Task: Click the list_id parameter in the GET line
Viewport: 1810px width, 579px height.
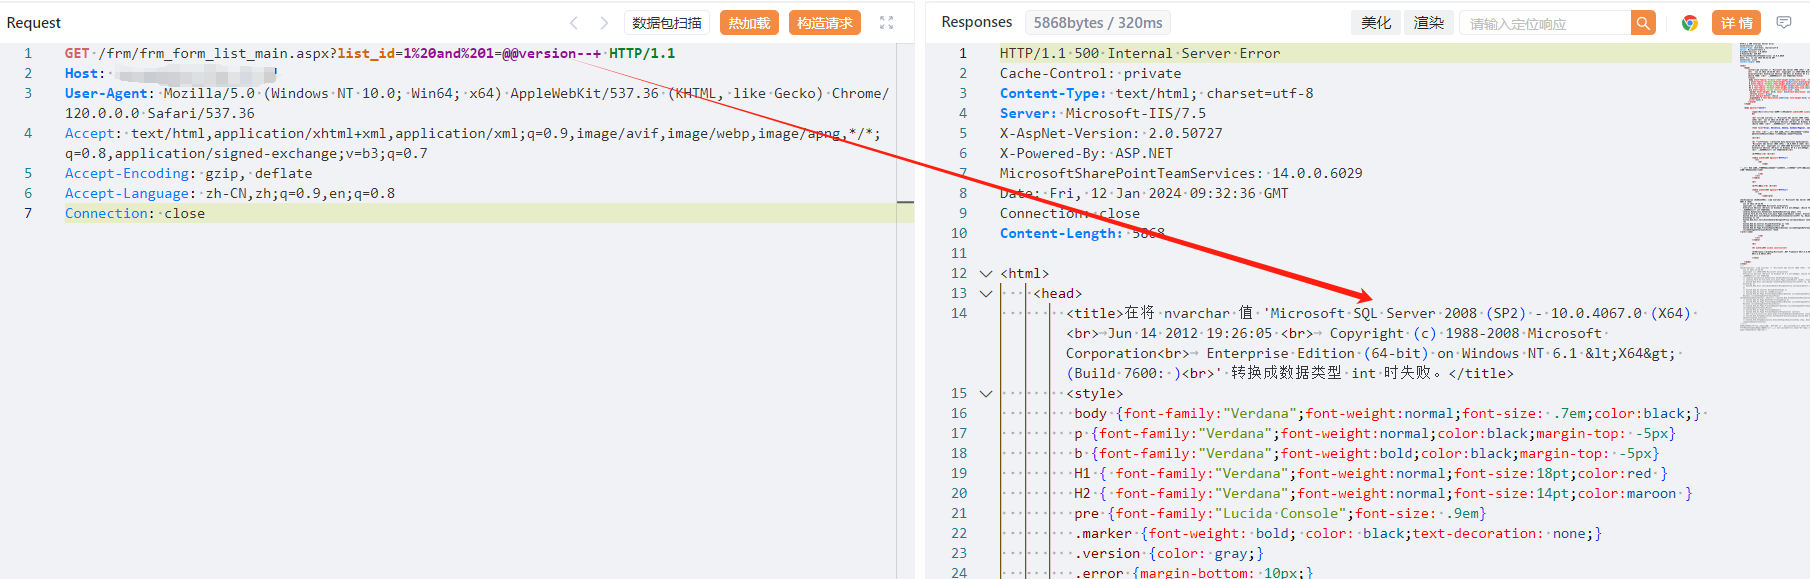Action: click(365, 53)
